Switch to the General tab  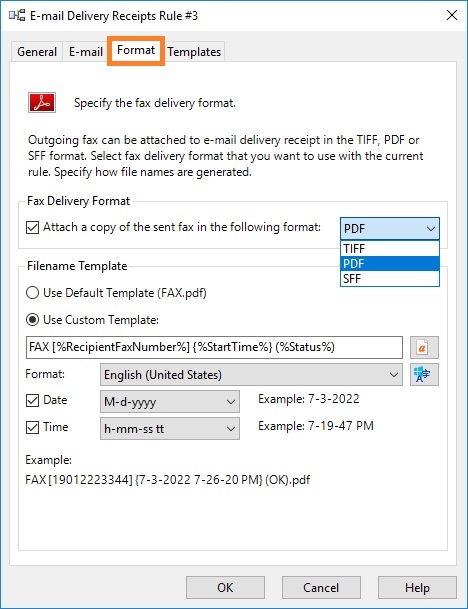click(37, 52)
